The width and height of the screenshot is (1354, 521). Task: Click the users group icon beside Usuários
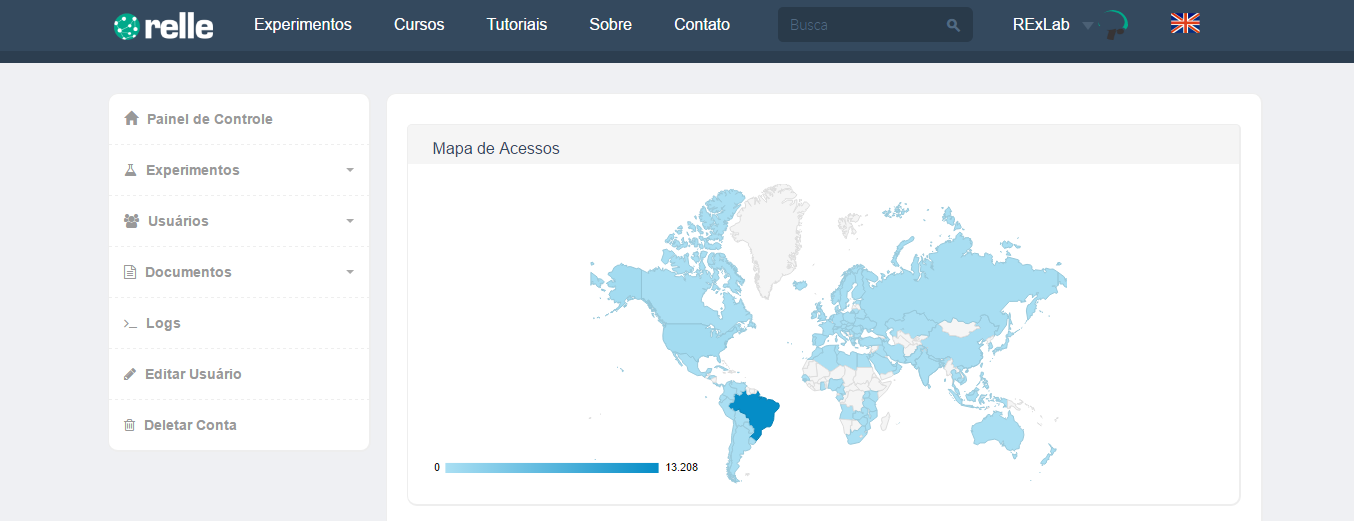[131, 221]
